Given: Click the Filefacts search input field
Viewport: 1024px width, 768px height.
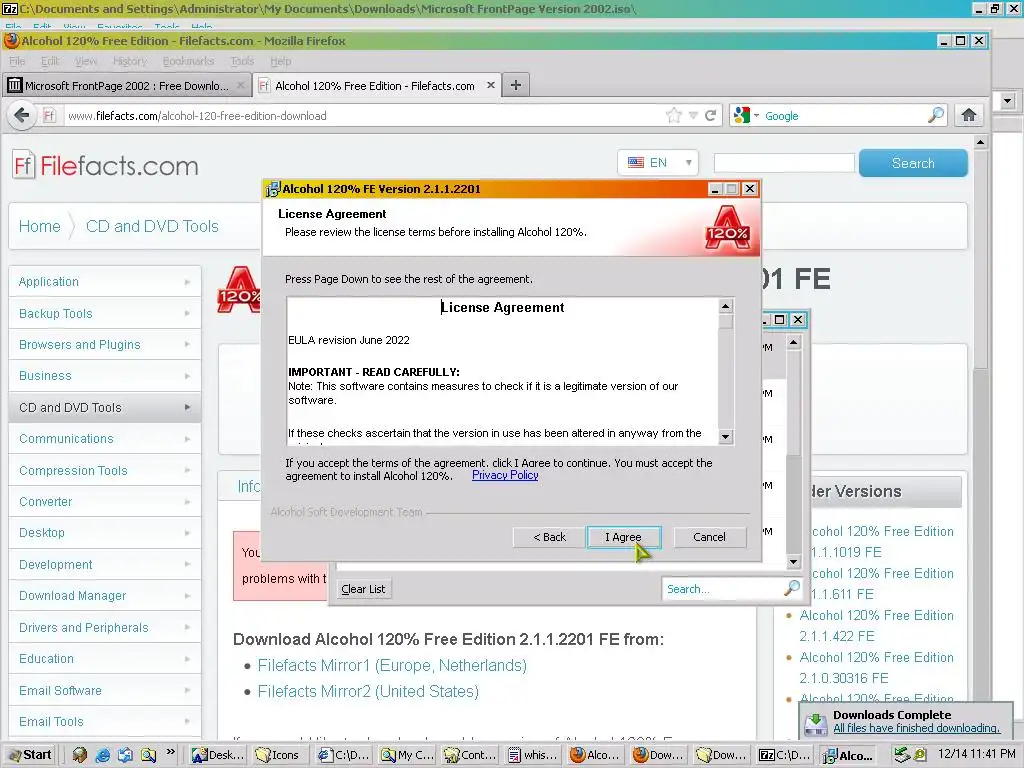Looking at the screenshot, I should pos(784,163).
